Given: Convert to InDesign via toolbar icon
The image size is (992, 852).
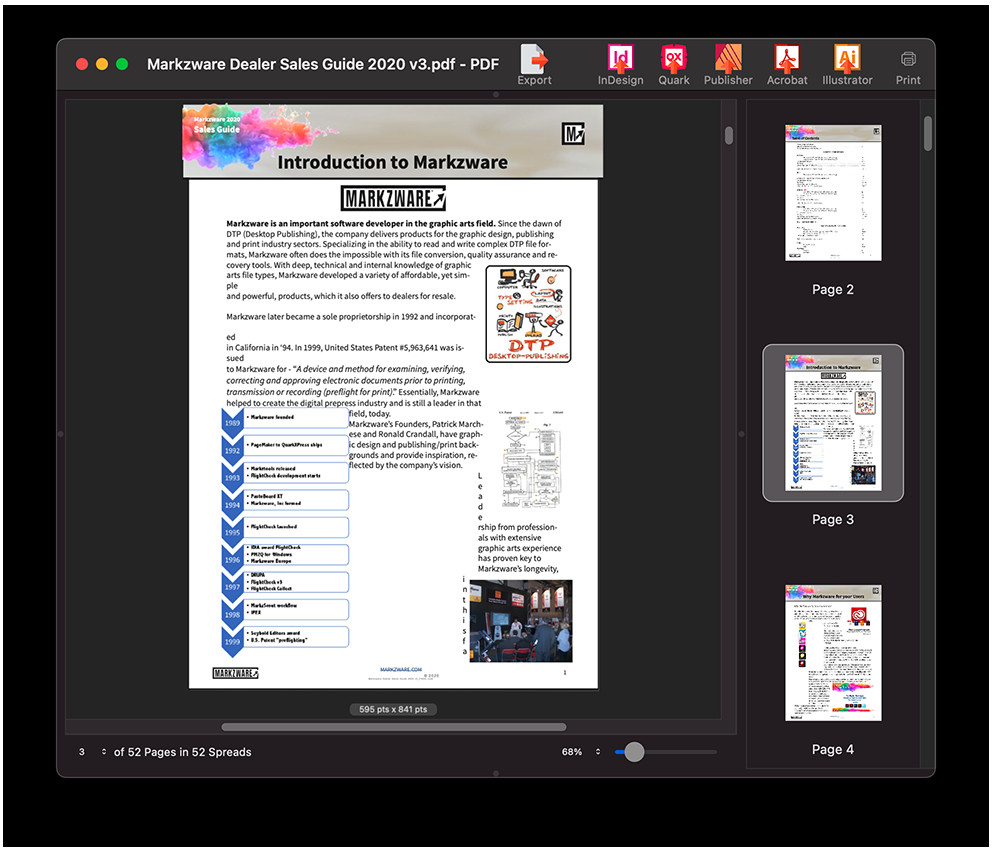Looking at the screenshot, I should click(621, 65).
